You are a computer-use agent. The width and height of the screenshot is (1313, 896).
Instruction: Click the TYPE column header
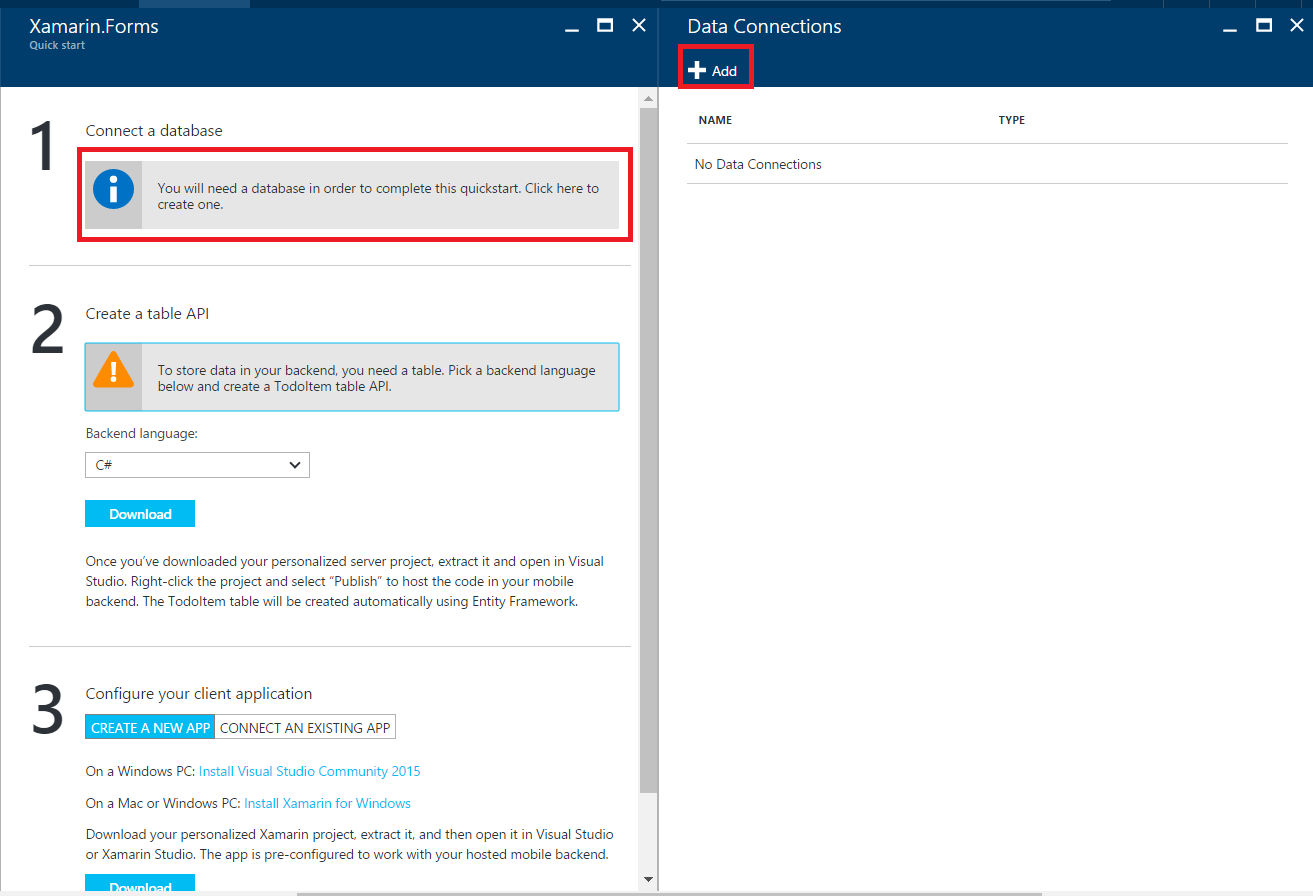[1012, 120]
